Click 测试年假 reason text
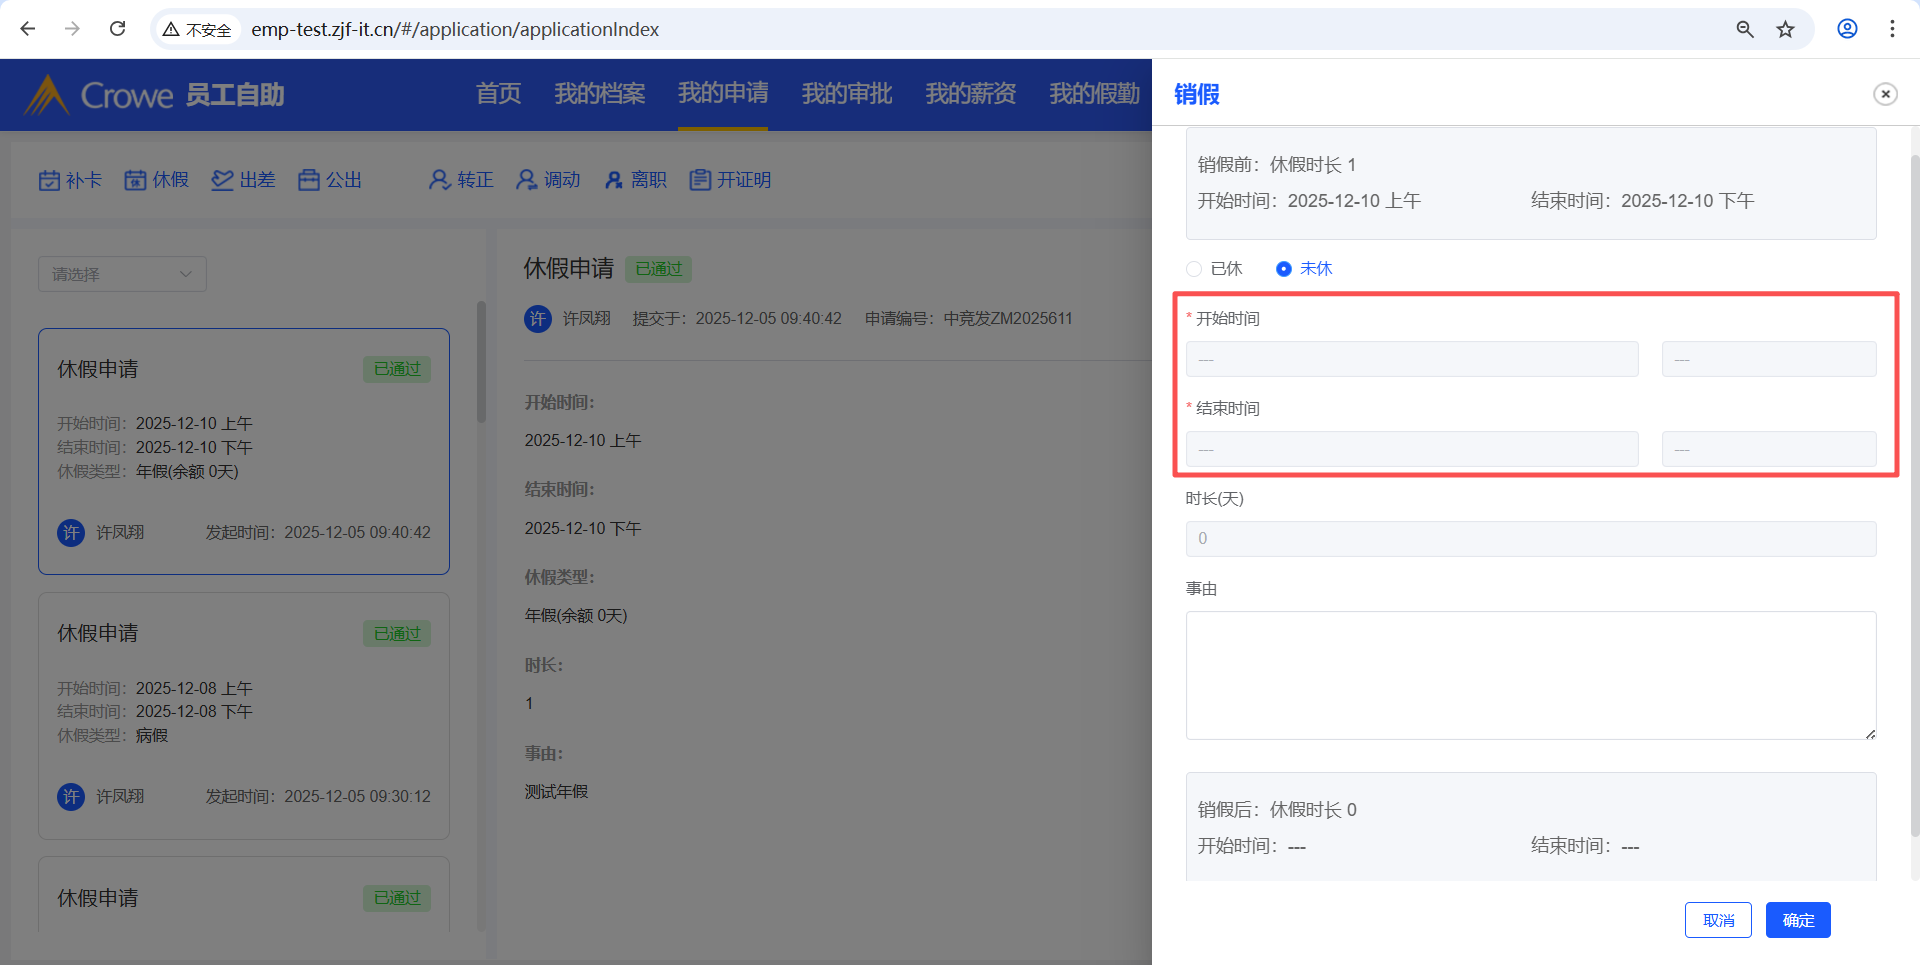 click(x=556, y=792)
